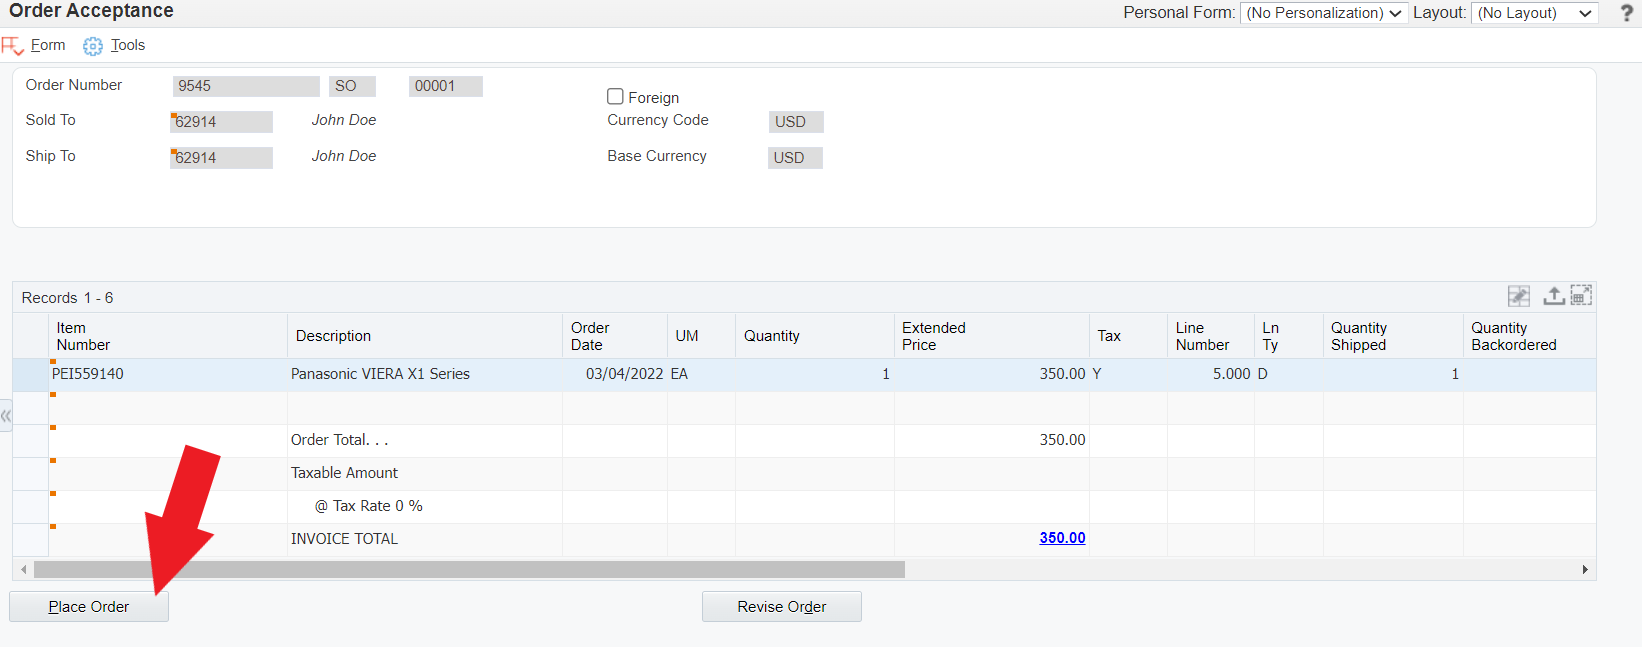Click the Item Number column header
The width and height of the screenshot is (1642, 647).
point(168,336)
